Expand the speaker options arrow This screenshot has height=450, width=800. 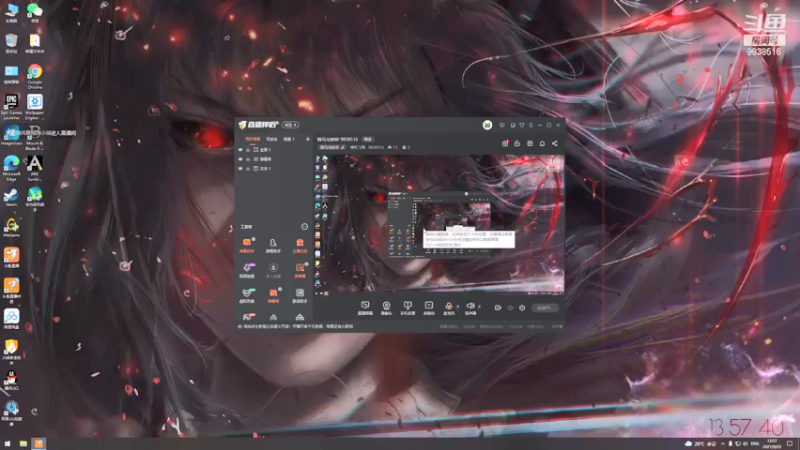(x=479, y=306)
